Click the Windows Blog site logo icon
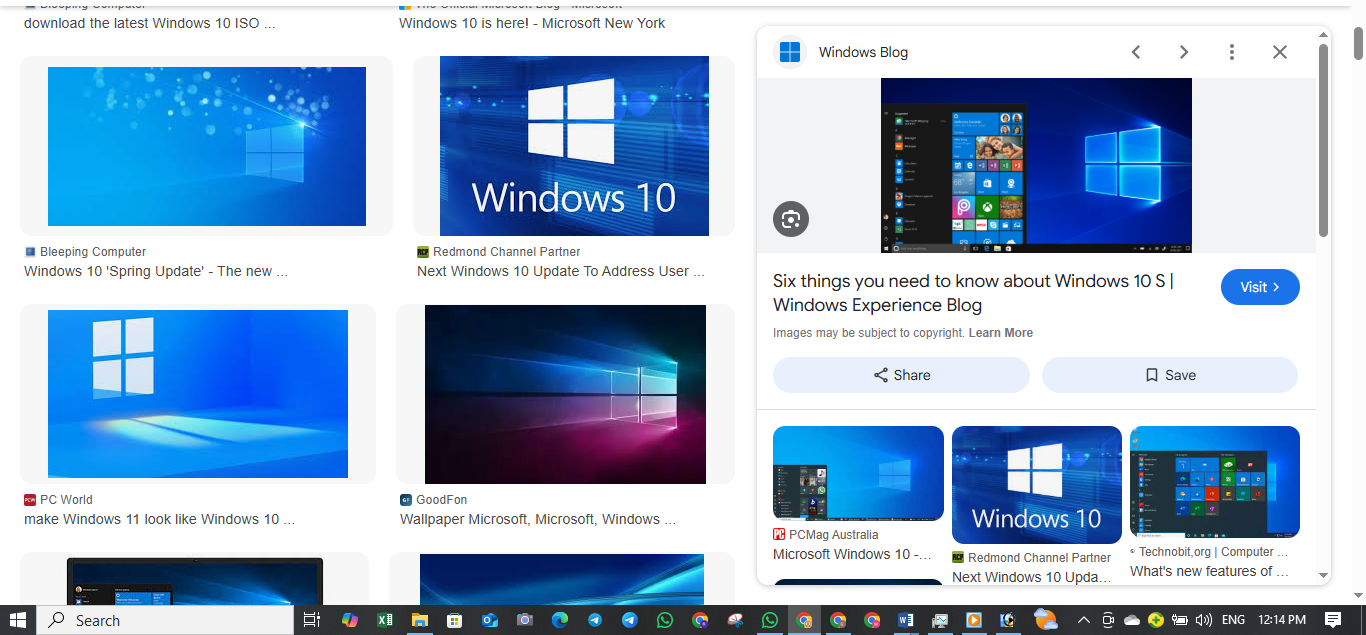Viewport: 1366px width, 635px height. click(x=790, y=52)
